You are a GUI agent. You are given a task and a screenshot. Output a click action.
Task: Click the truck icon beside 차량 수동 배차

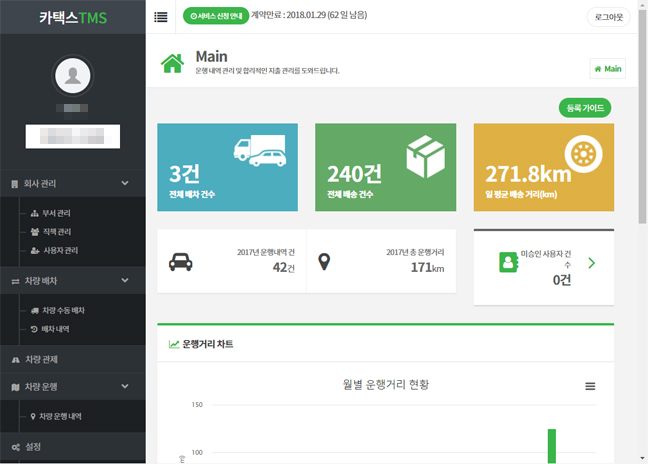(35, 311)
